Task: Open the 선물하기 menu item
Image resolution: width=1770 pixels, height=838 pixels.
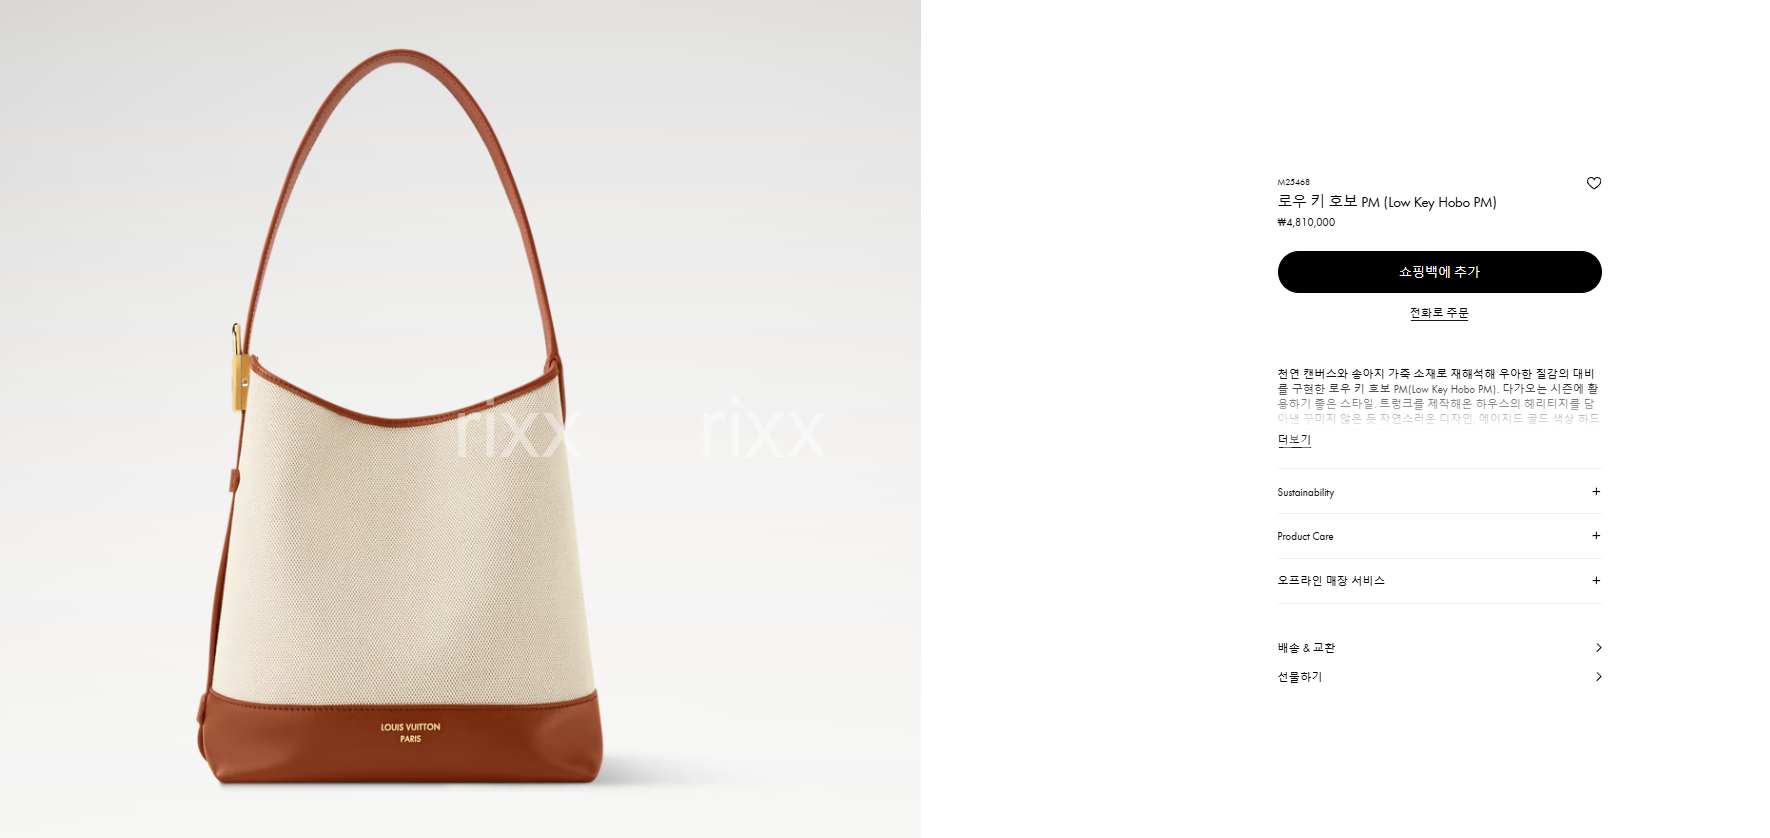Action: click(1439, 677)
